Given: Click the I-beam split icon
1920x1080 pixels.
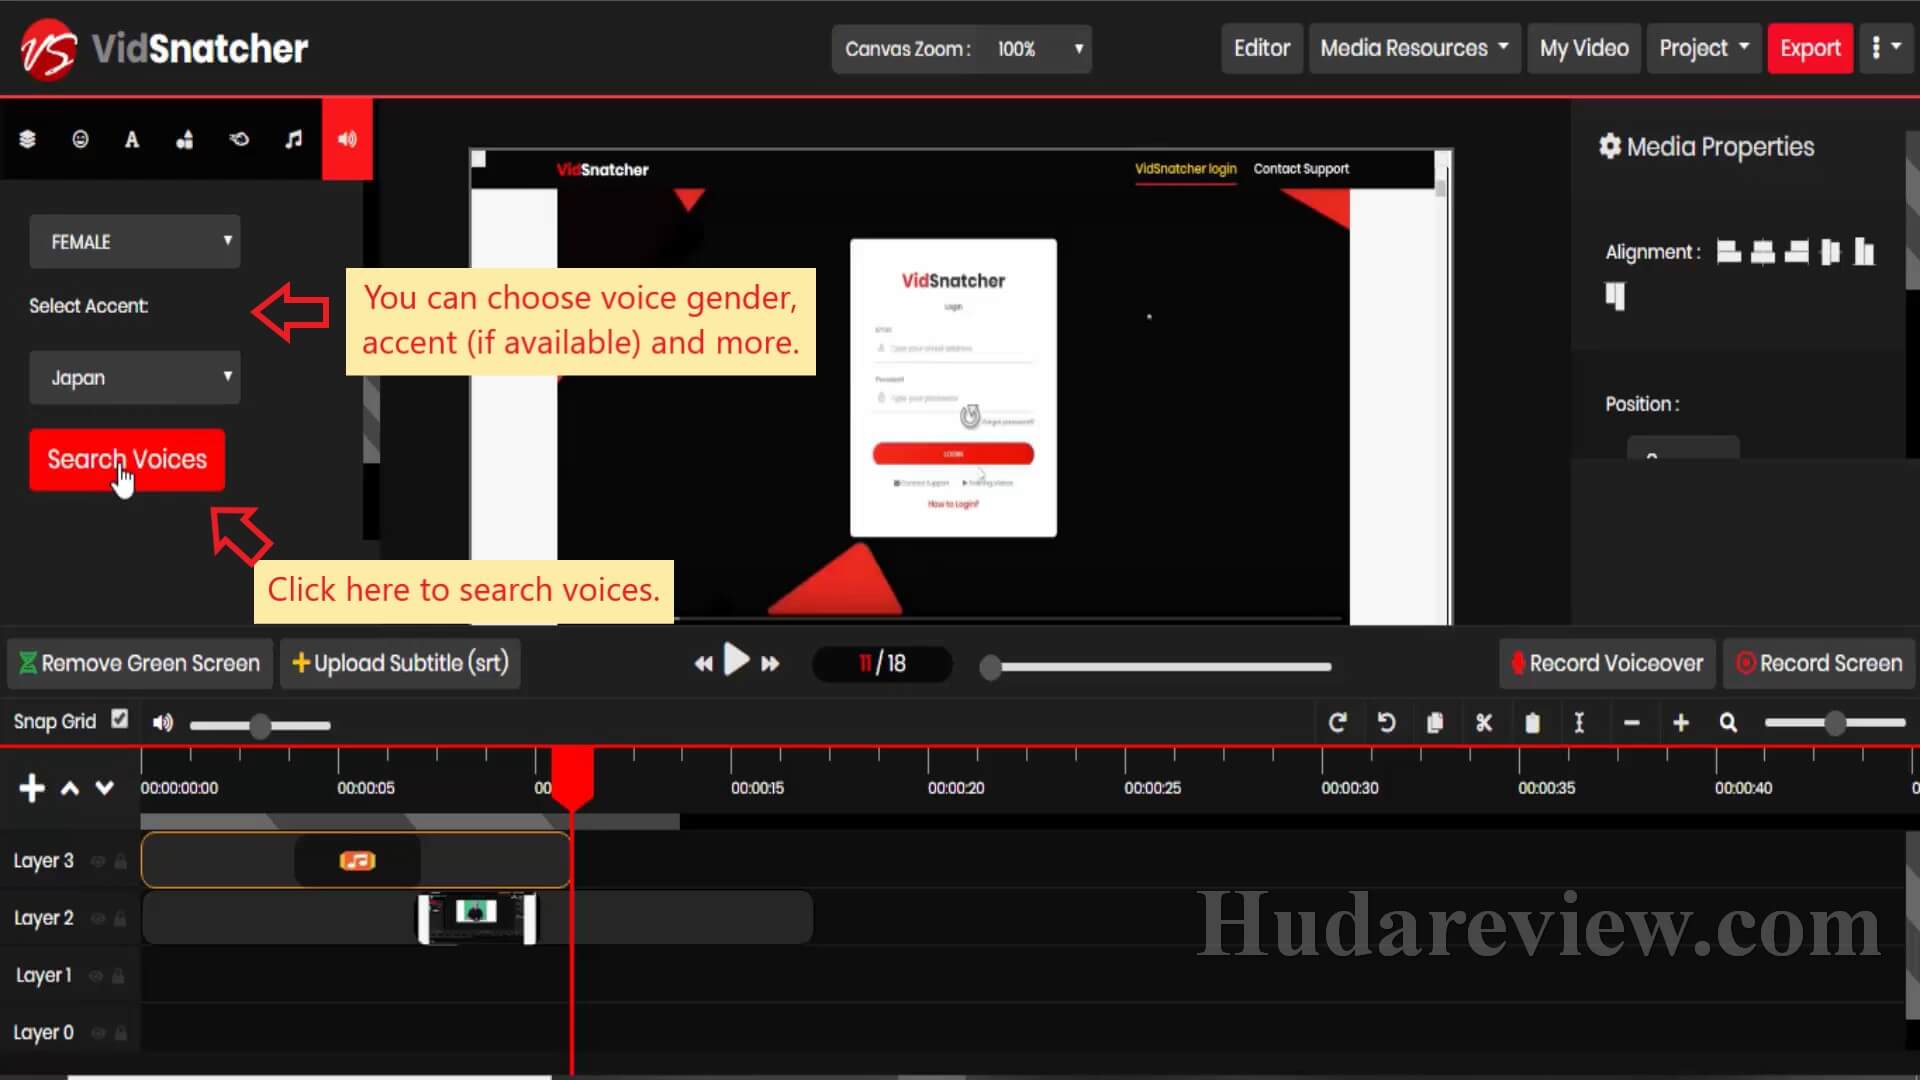Looking at the screenshot, I should coord(1579,722).
